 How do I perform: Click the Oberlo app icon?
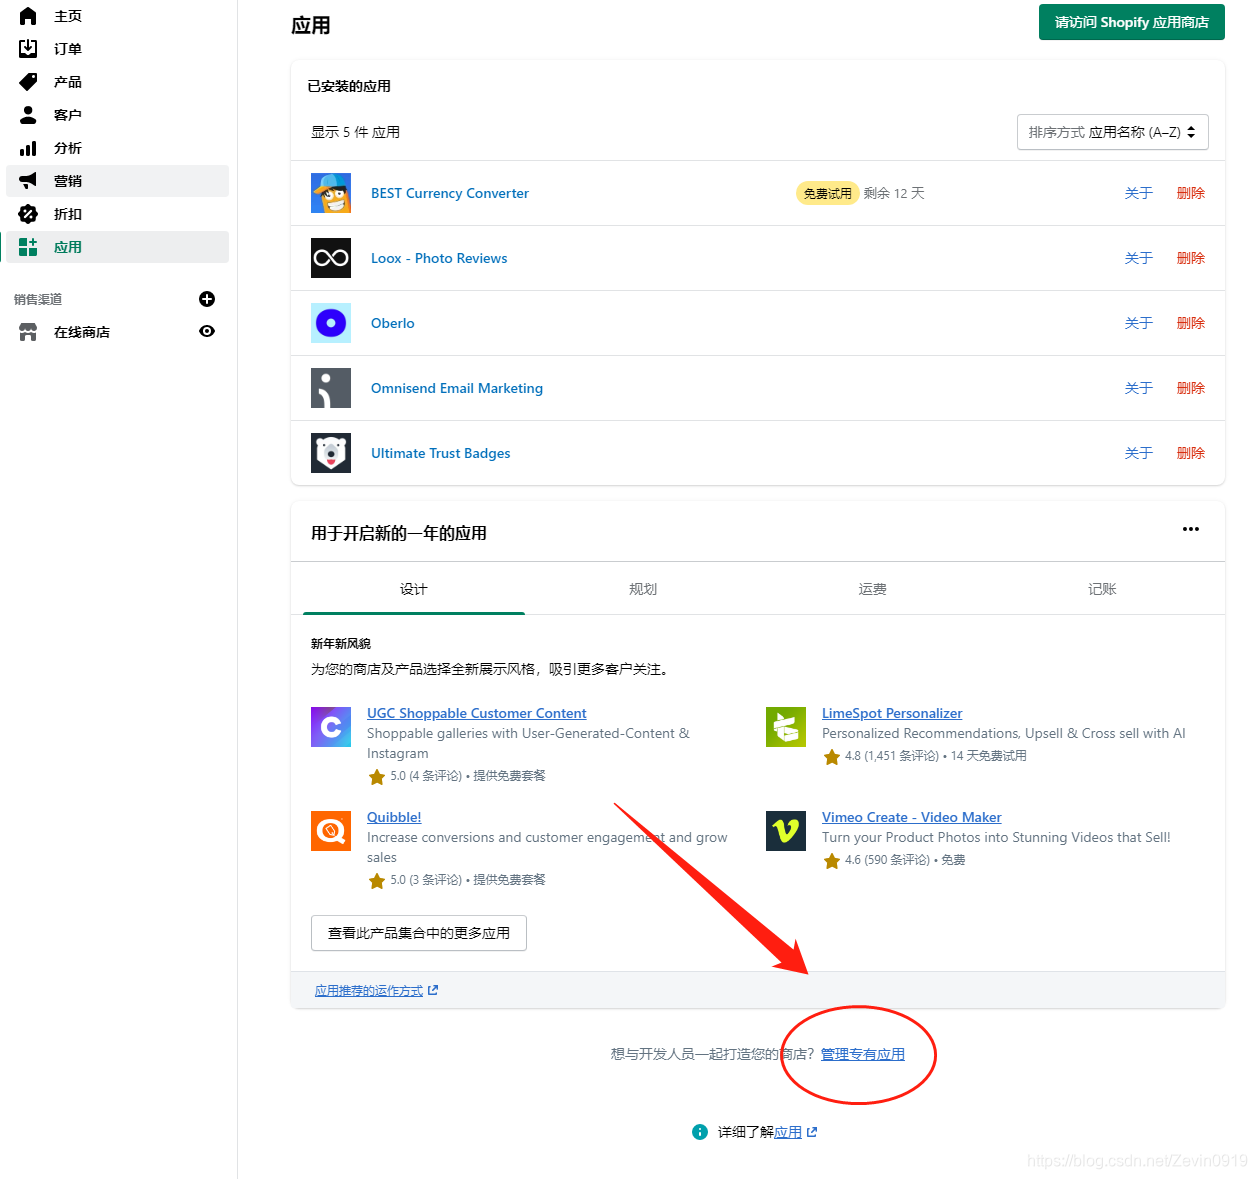331,323
